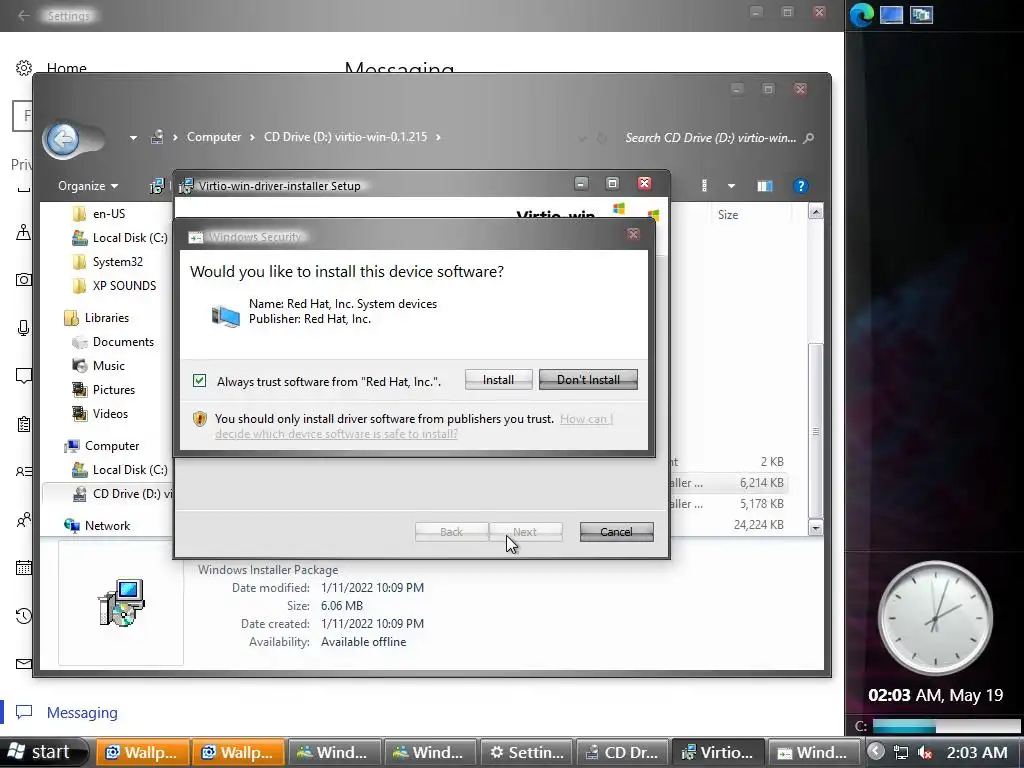This screenshot has height=768, width=1024.
Task: Click the location icon in Settings sidebar
Action: 24,232
